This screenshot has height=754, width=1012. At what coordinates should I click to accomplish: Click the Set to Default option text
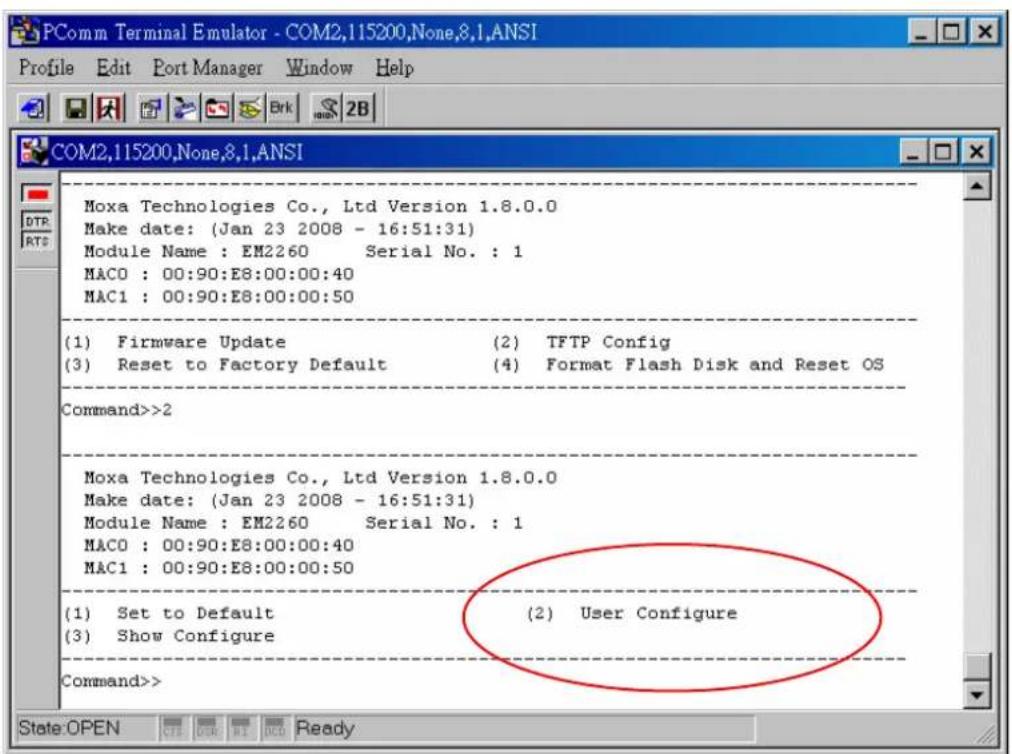195,613
